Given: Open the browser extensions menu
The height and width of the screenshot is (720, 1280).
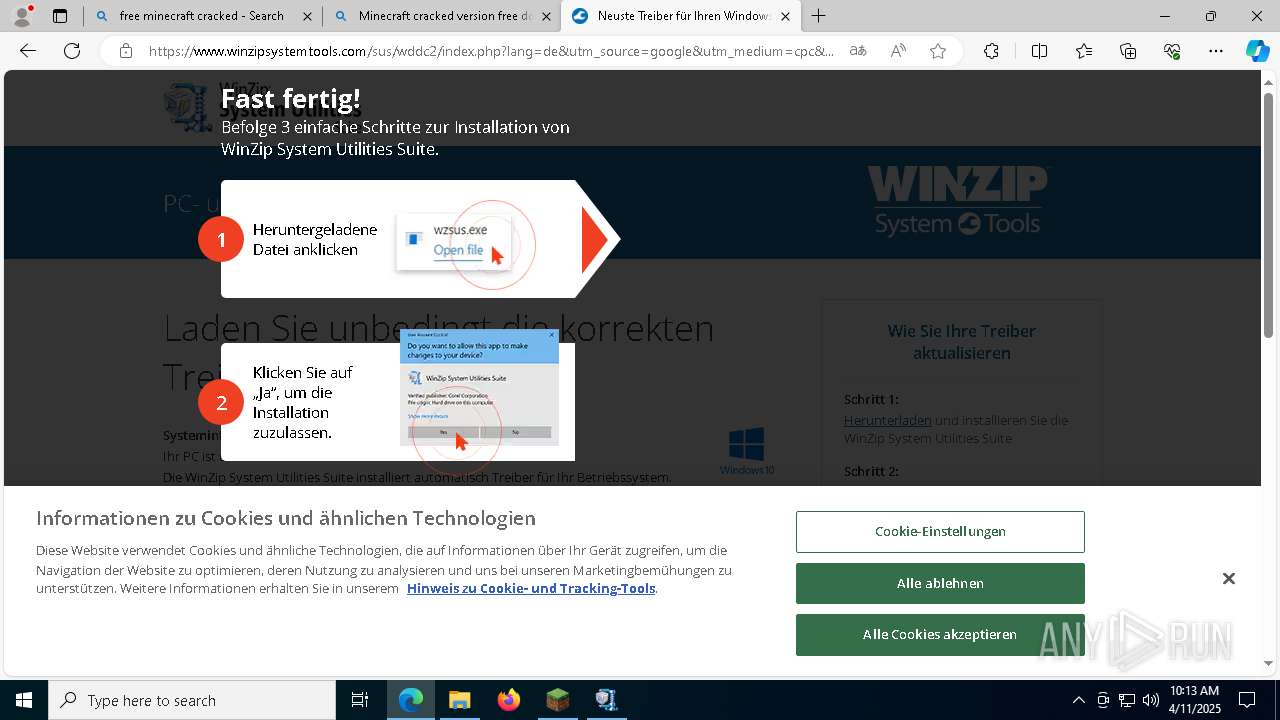Looking at the screenshot, I should (x=991, y=51).
